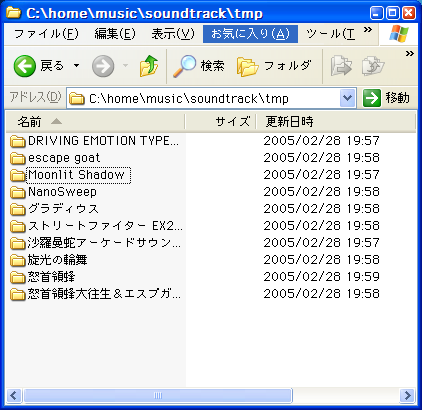Expand the toolbar overflow chevron
The height and width of the screenshot is (410, 422).
click(x=410, y=53)
